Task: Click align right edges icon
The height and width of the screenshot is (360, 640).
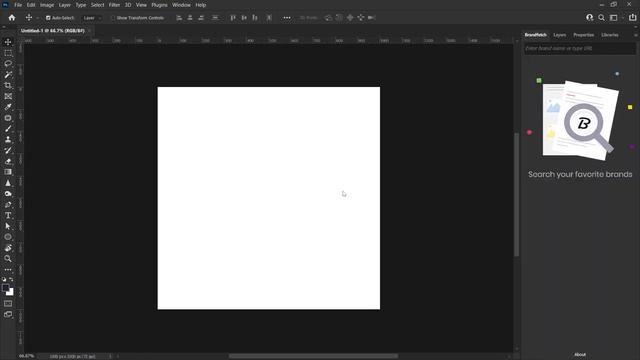Action: 201,18
